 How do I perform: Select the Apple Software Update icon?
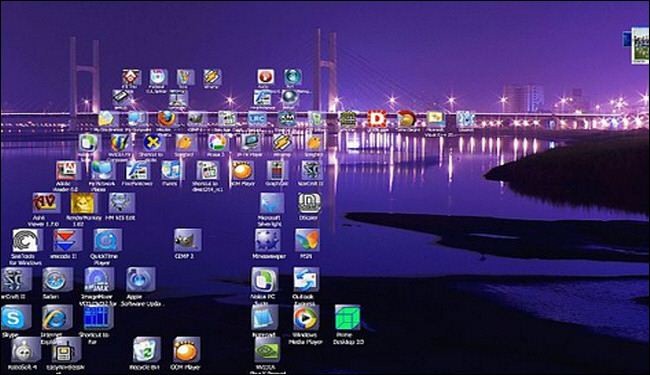tap(141, 280)
